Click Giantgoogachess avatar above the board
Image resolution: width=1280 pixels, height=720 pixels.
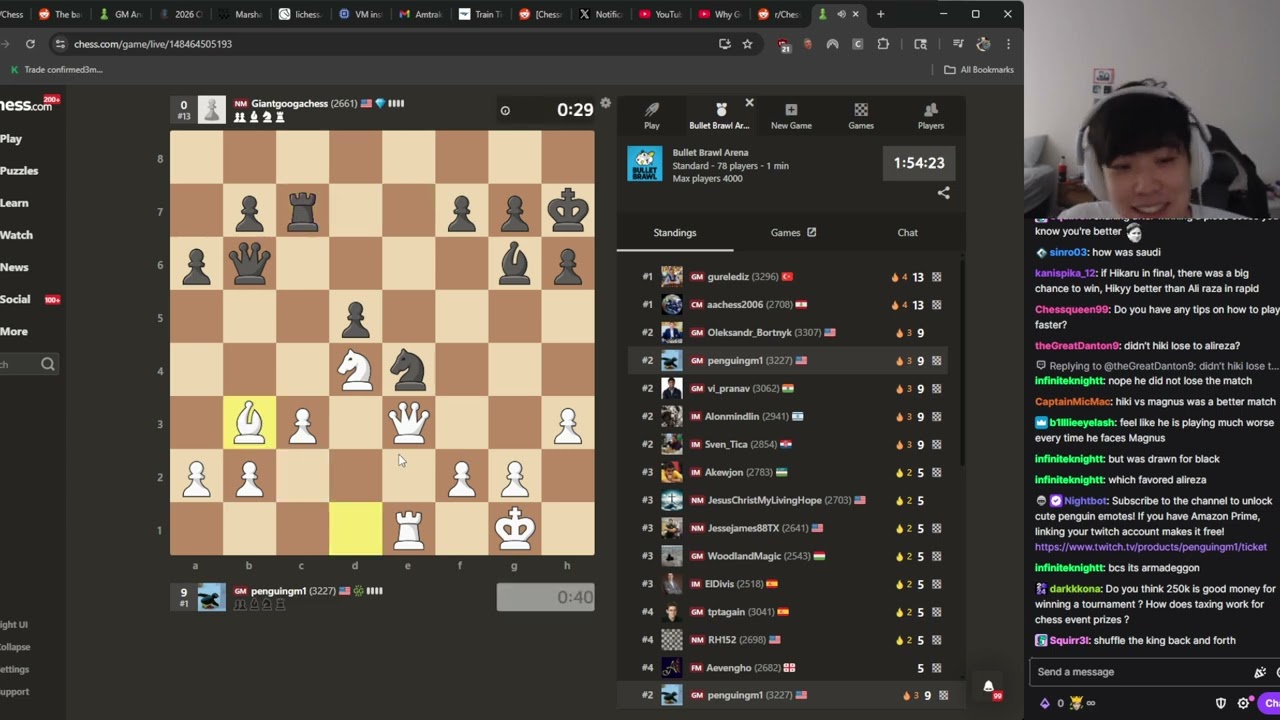(211, 109)
